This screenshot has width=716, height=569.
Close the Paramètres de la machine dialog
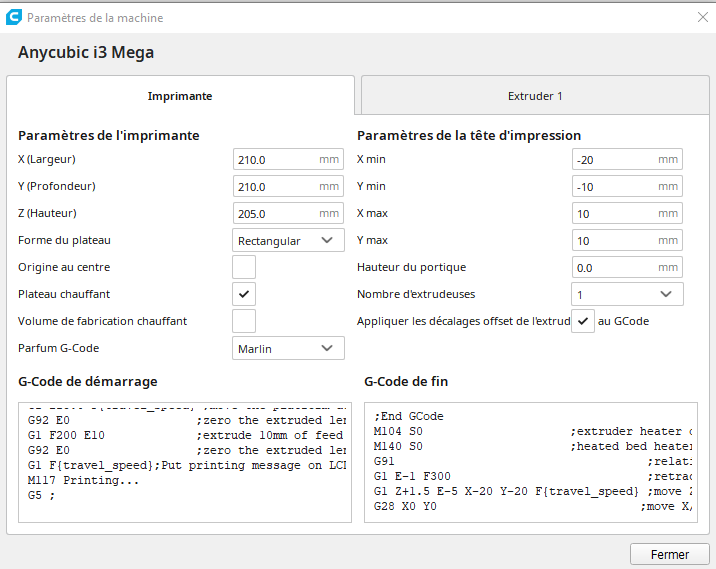pos(703,17)
